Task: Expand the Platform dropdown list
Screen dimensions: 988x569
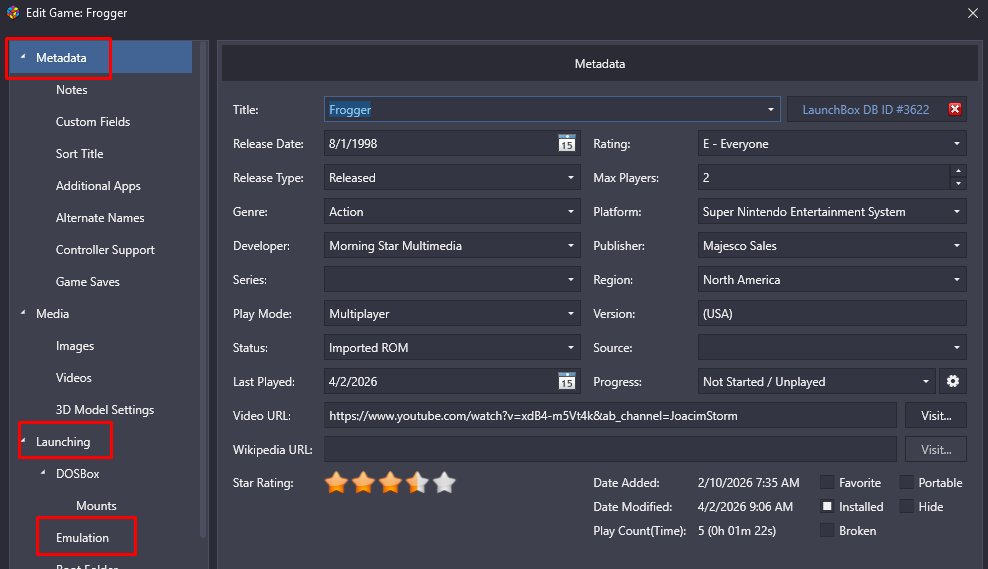Action: [957, 212]
